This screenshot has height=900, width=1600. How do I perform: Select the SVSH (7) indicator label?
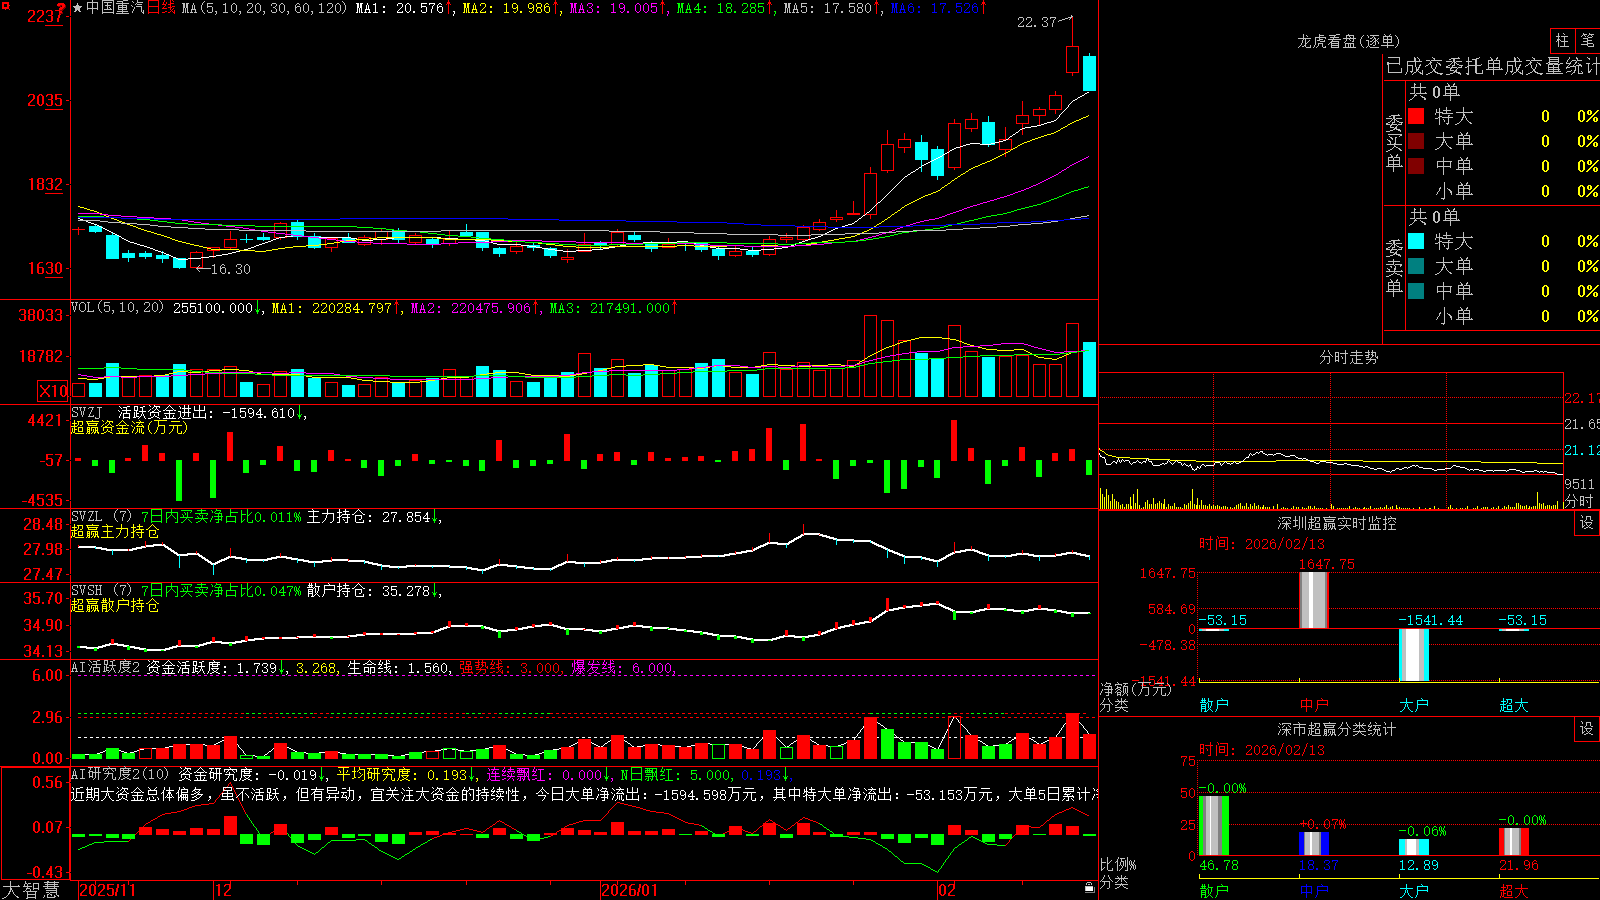click(101, 591)
